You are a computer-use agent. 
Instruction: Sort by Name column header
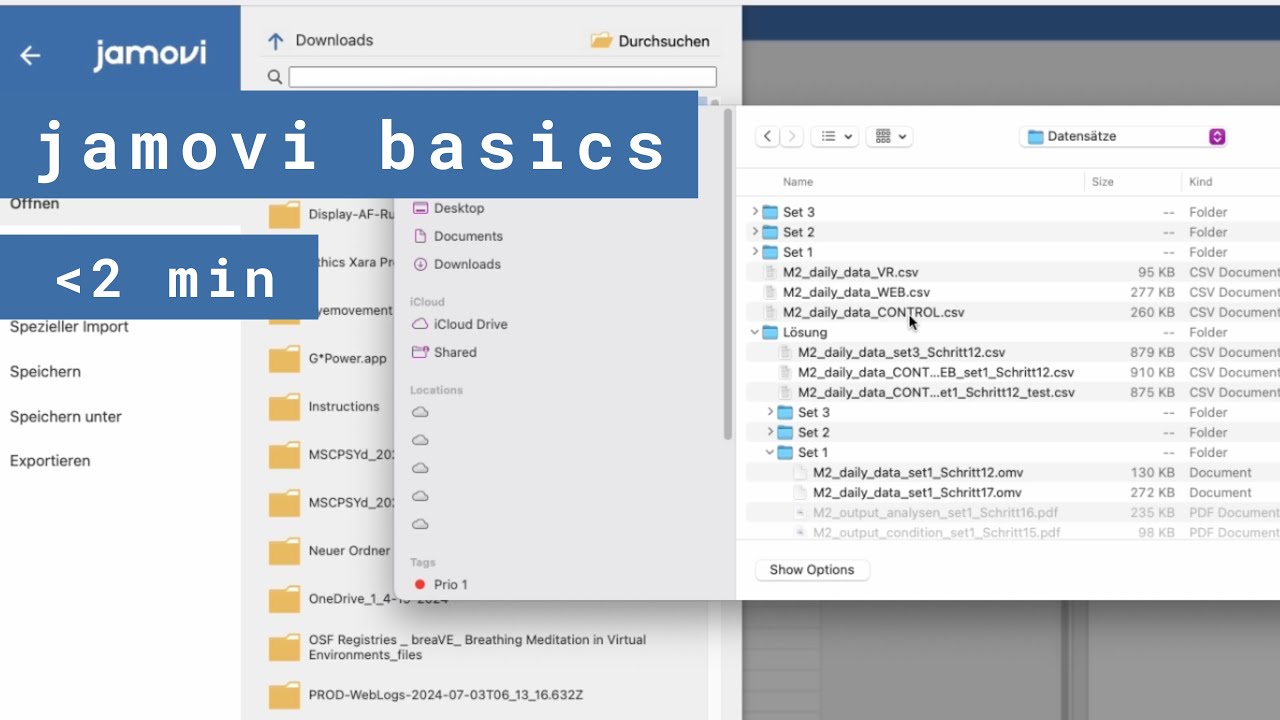[x=798, y=182]
